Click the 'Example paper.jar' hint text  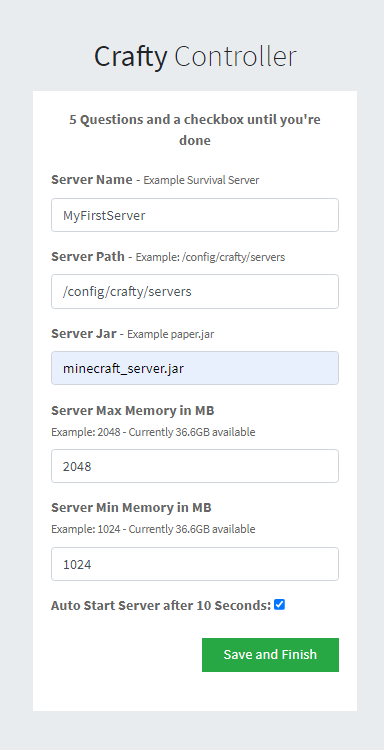[x=170, y=334]
